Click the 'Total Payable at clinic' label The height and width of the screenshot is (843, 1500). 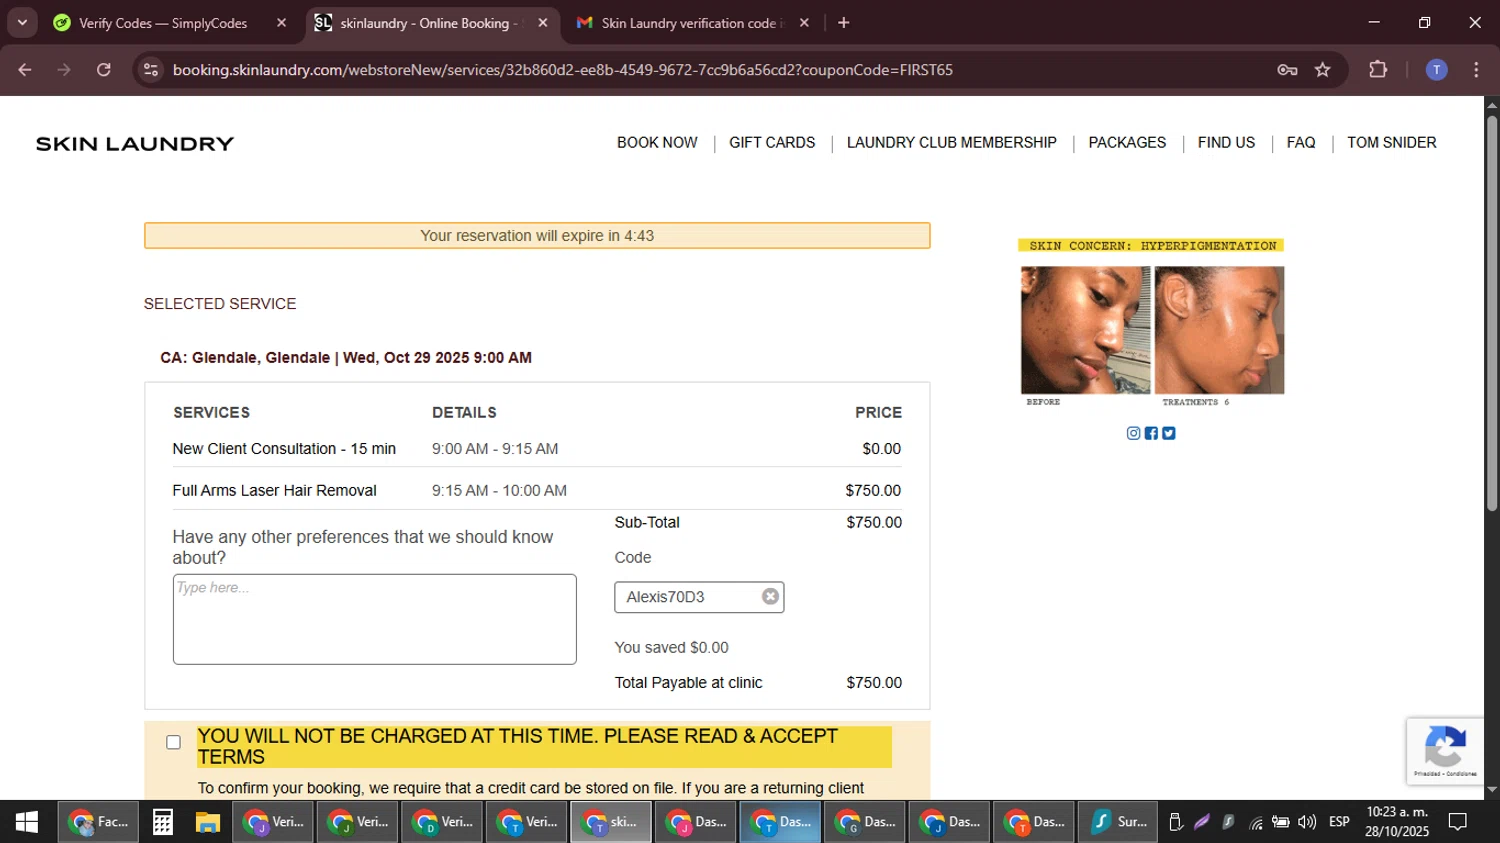click(x=688, y=683)
